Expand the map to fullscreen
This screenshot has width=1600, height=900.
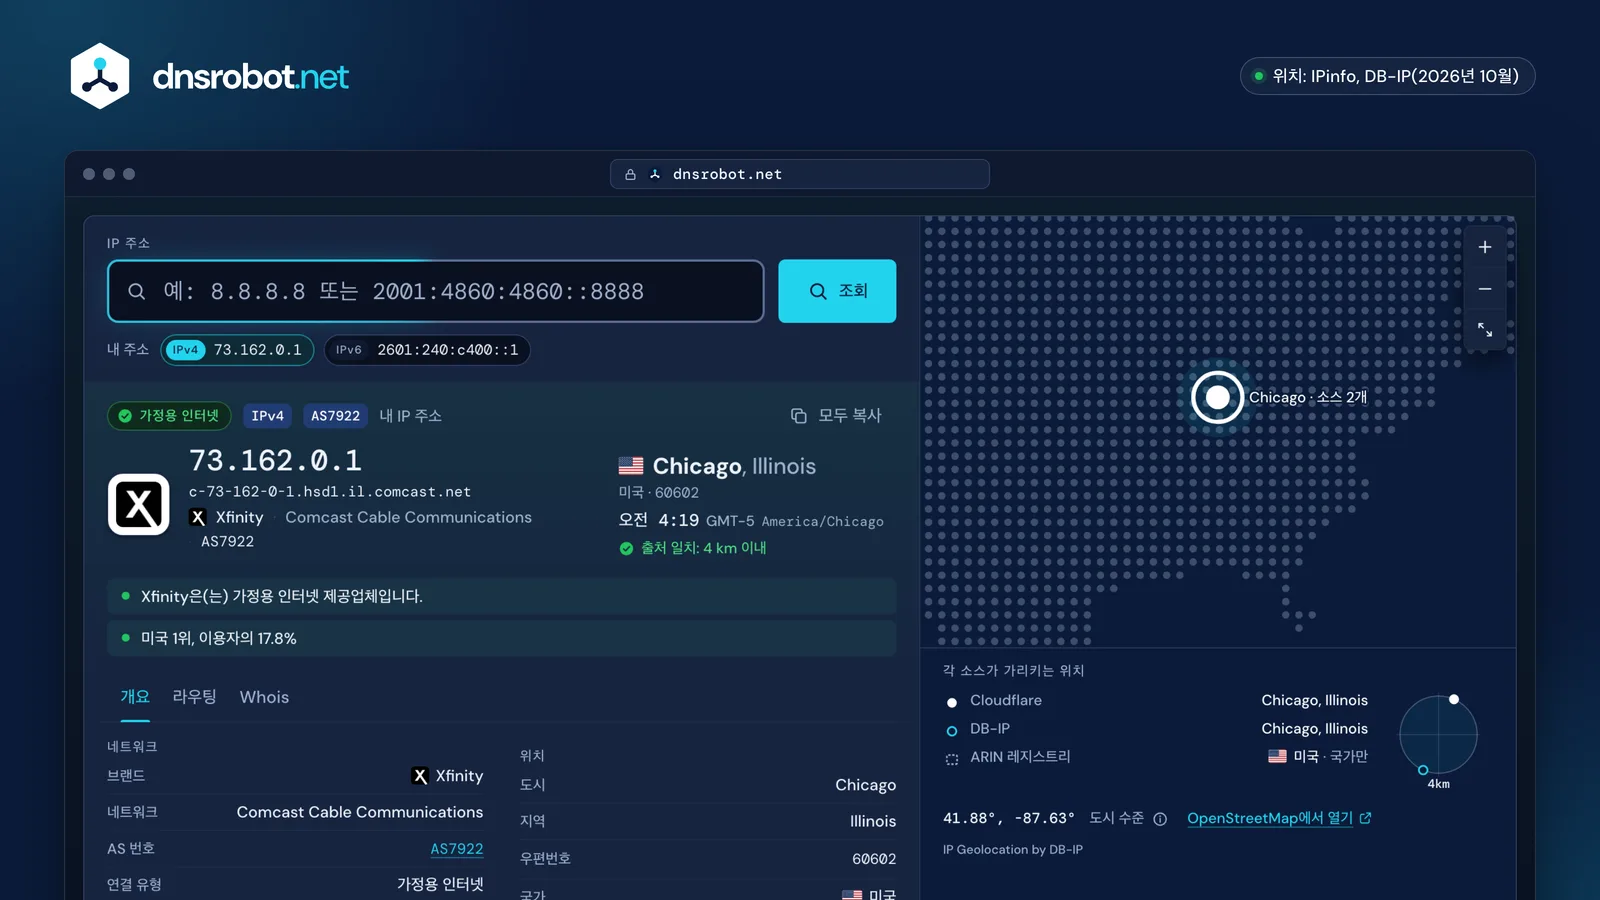[x=1485, y=330]
